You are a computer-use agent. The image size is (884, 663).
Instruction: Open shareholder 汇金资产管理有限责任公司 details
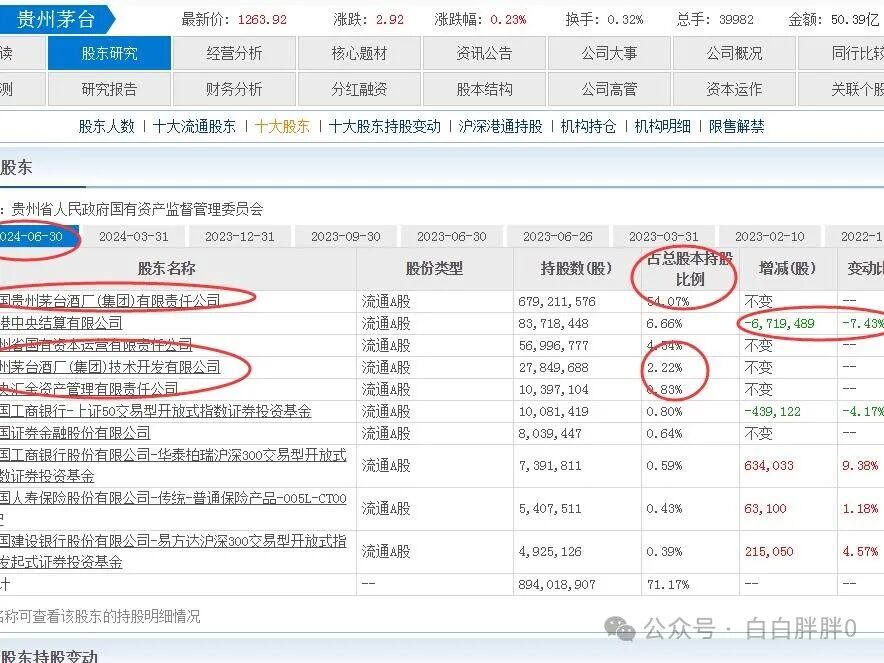click(x=89, y=389)
